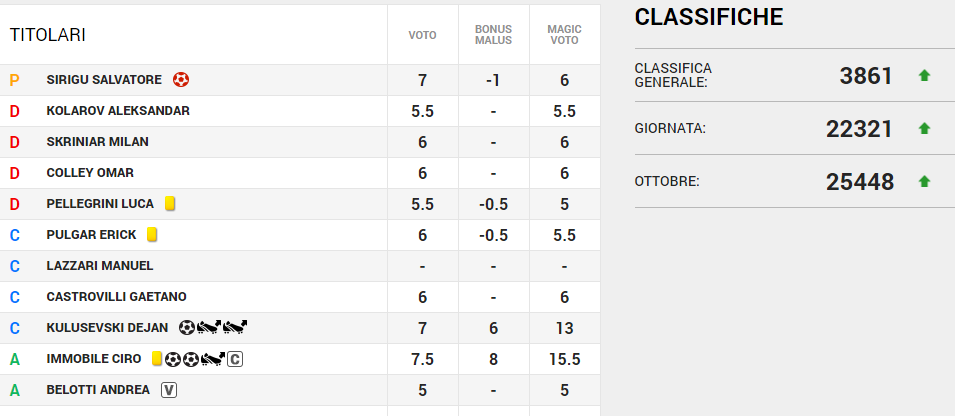Click the green arrow beside Giornata ranking
Viewport: 955px width, 416px height.
point(924,129)
